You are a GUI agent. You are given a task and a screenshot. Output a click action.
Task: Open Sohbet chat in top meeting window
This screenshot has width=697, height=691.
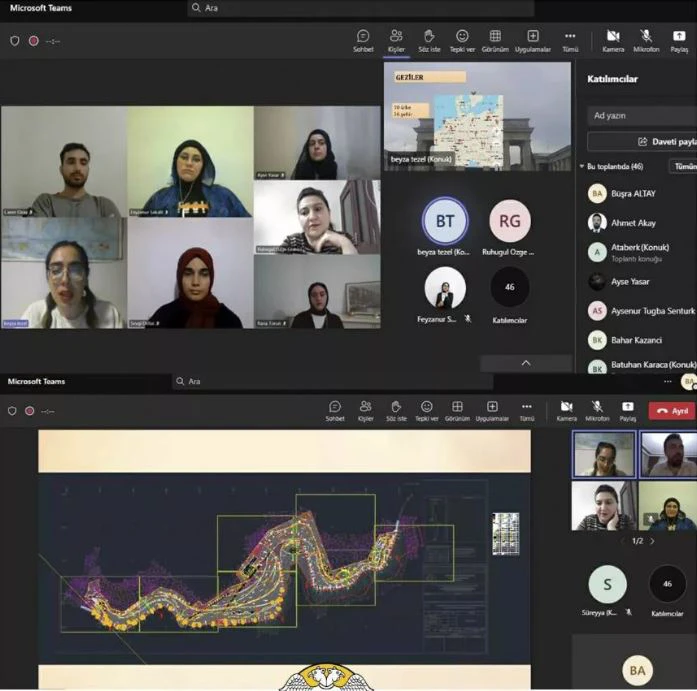click(363, 41)
